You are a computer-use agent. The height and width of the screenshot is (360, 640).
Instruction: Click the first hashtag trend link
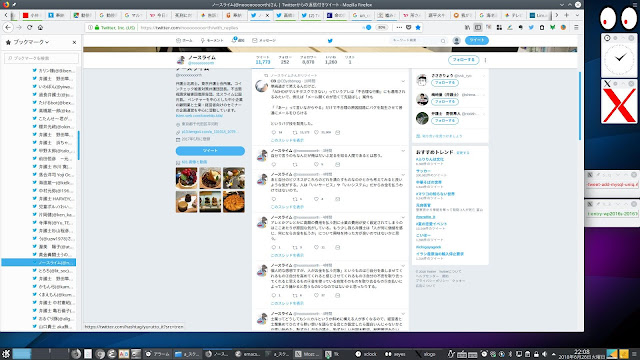(x=430, y=160)
